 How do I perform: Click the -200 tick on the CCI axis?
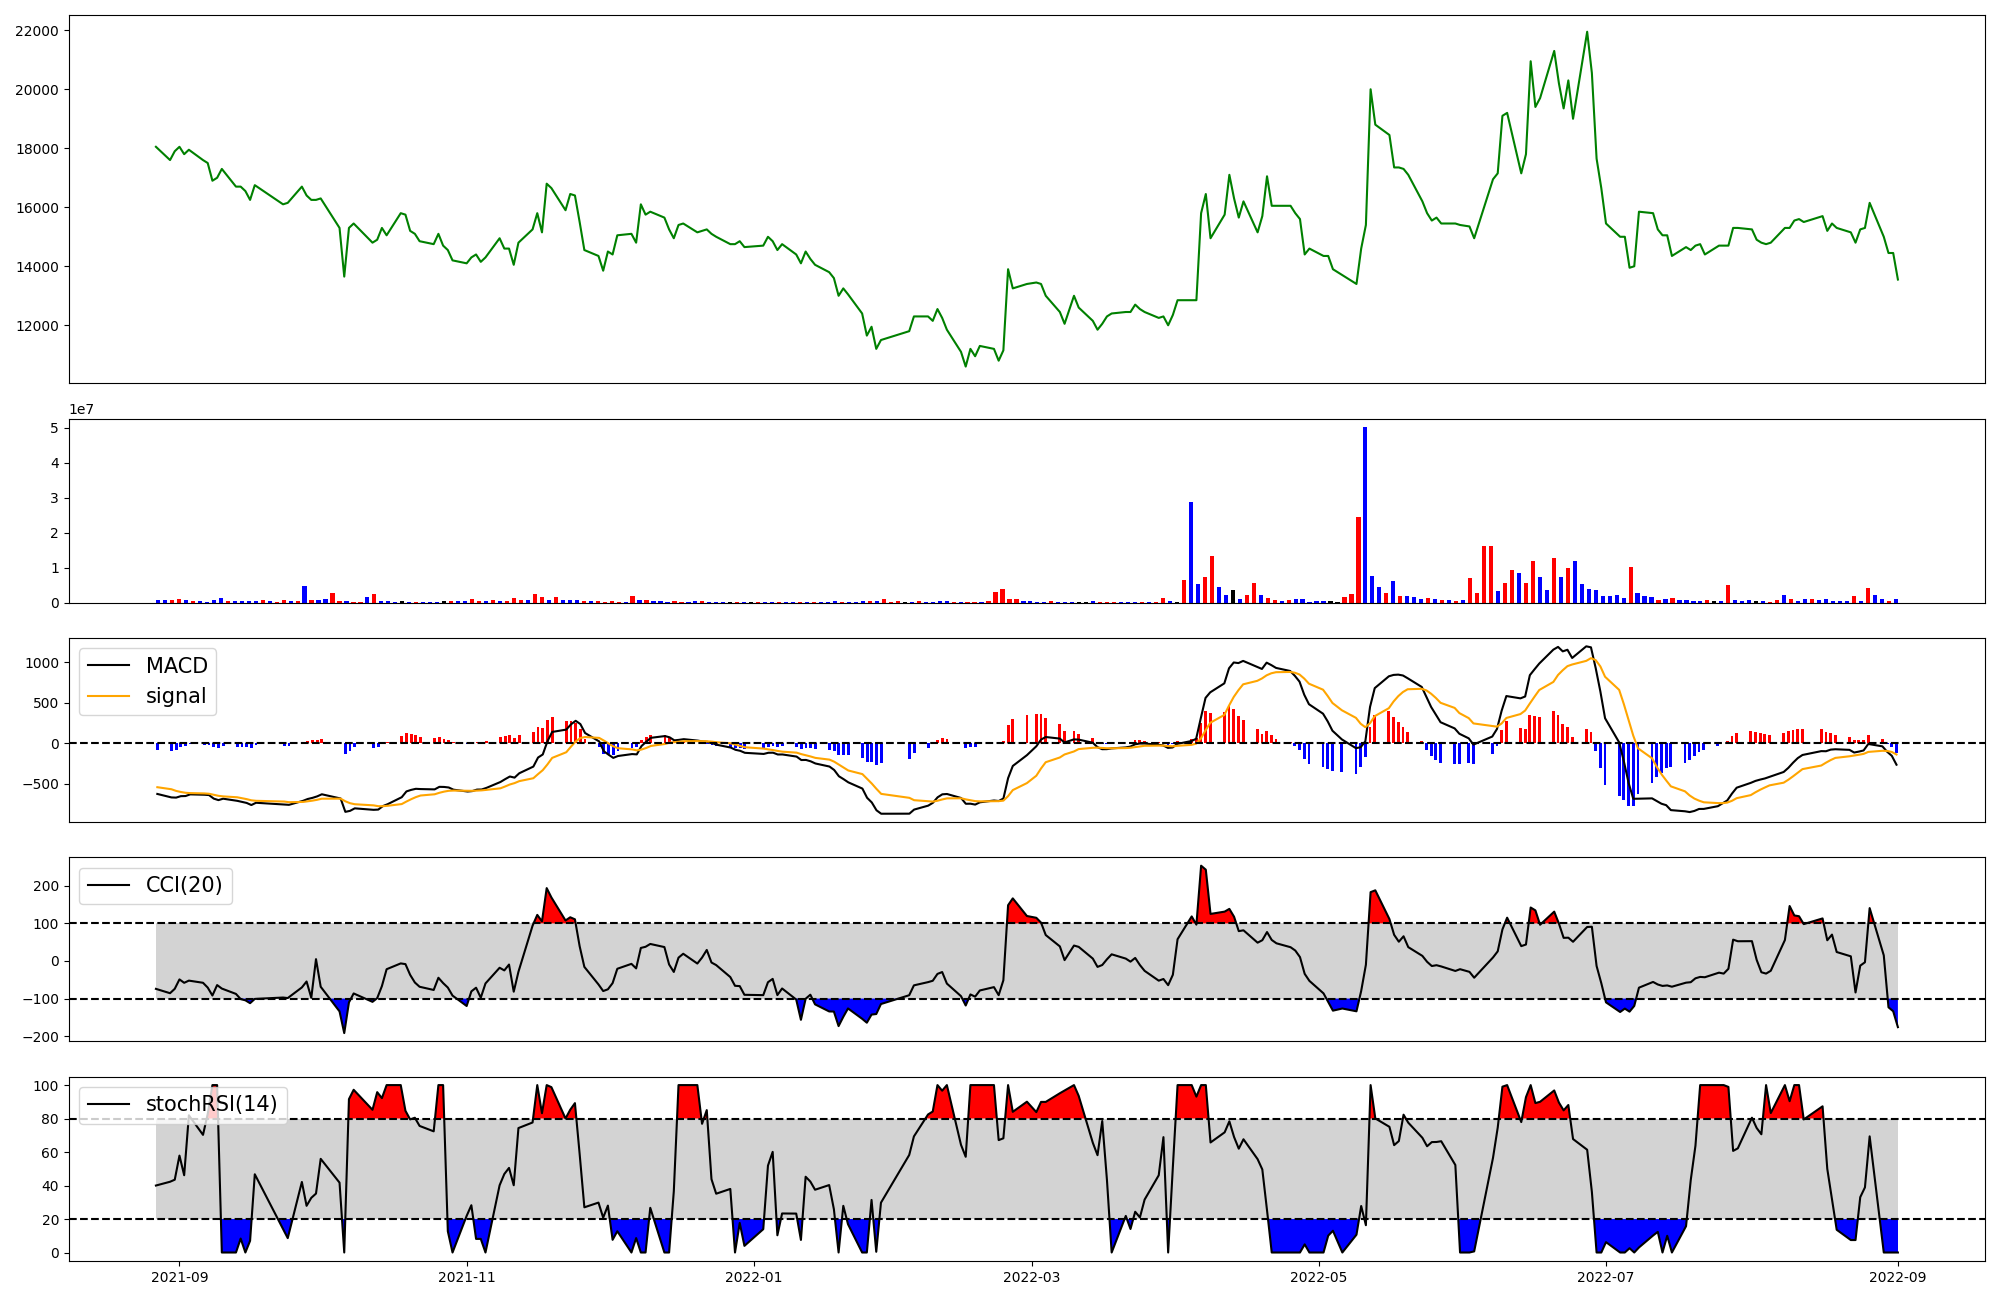[x=43, y=1037]
